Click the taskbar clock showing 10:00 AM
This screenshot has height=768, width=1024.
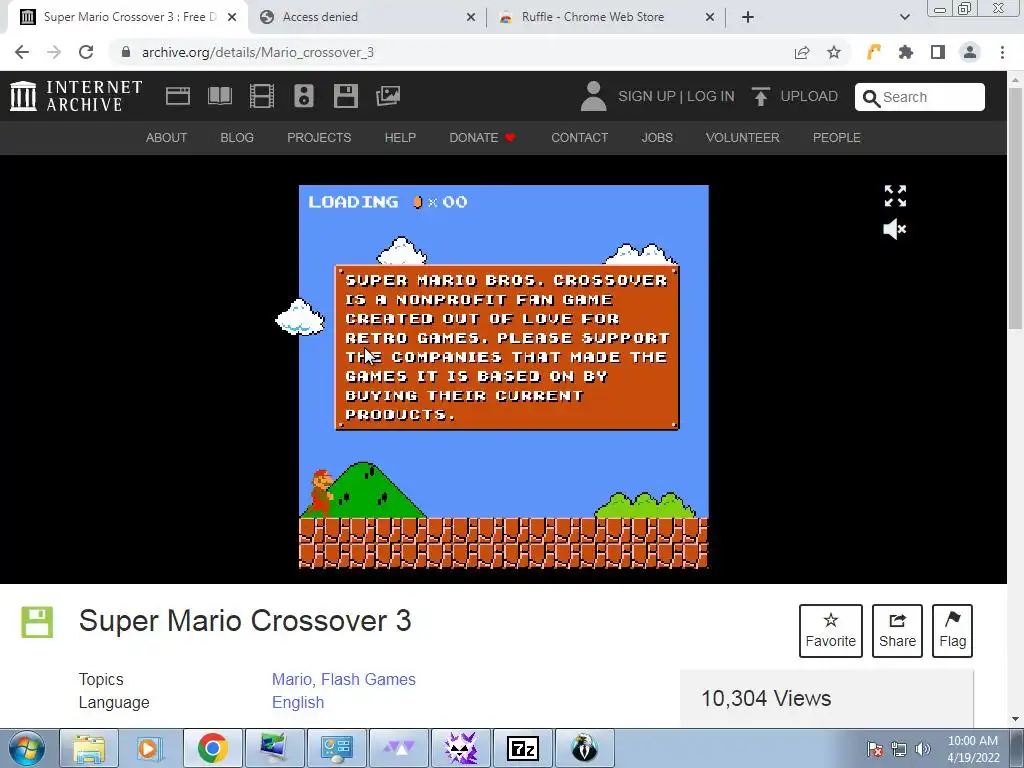[972, 748]
